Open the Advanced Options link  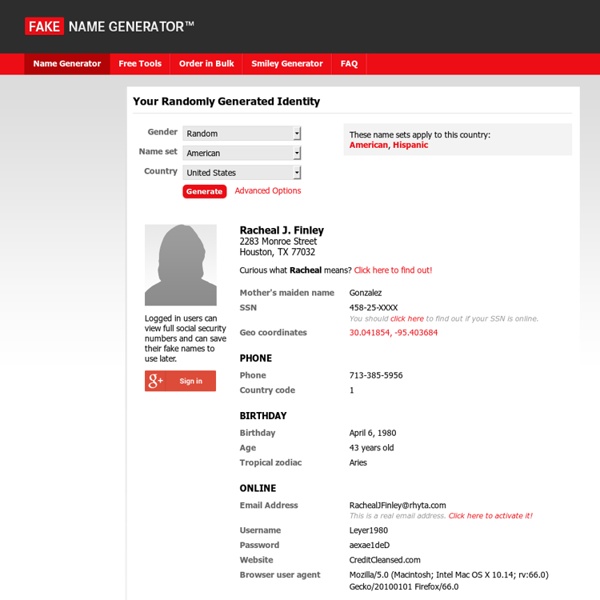[267, 191]
